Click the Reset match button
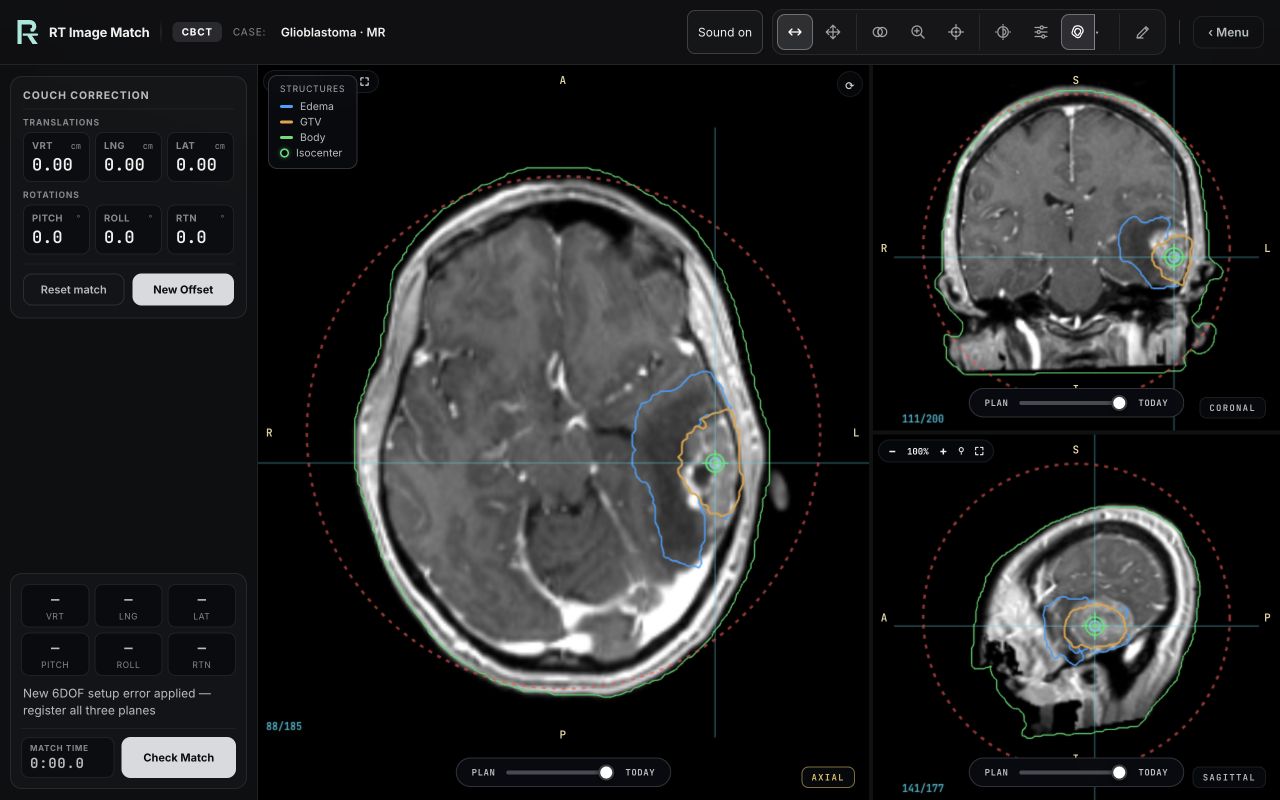1280x800 pixels. click(x=74, y=289)
